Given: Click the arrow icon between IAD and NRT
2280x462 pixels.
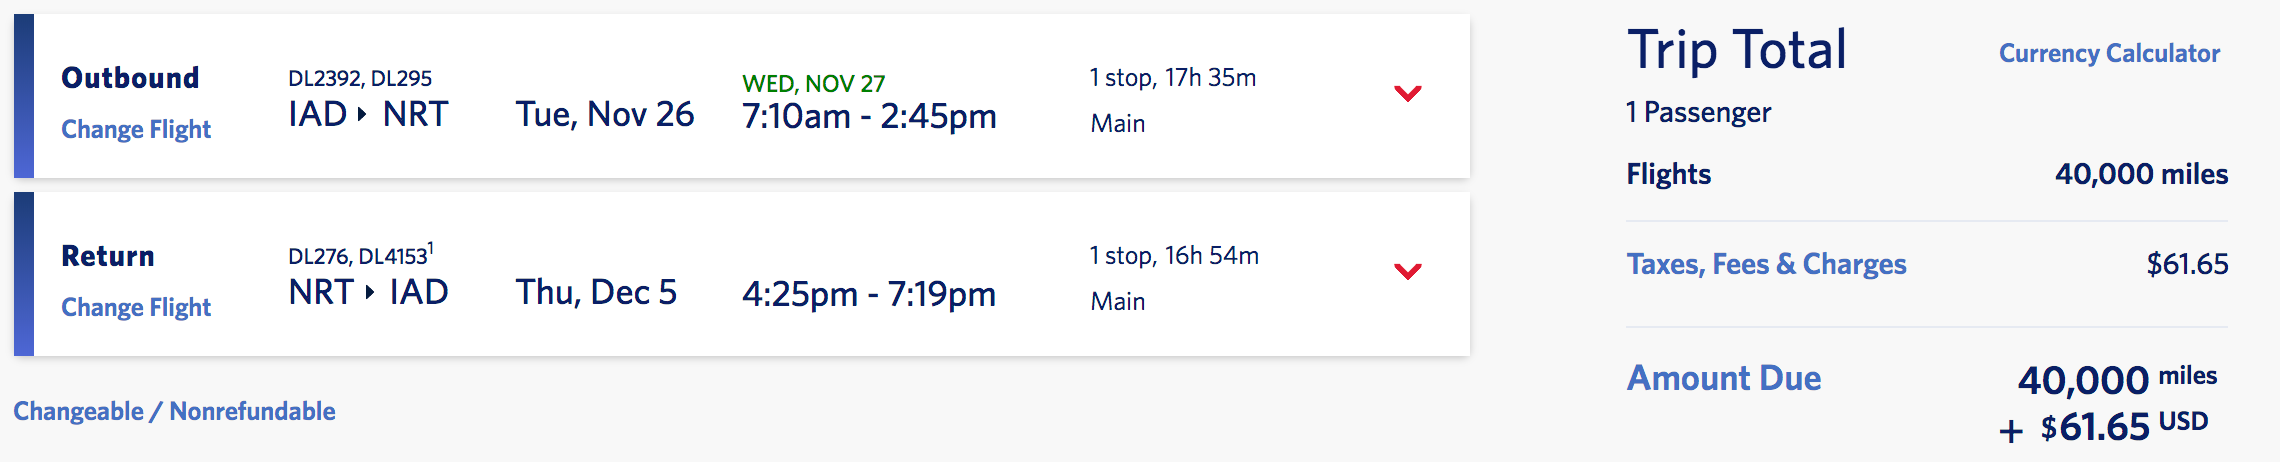Looking at the screenshot, I should point(362,115).
